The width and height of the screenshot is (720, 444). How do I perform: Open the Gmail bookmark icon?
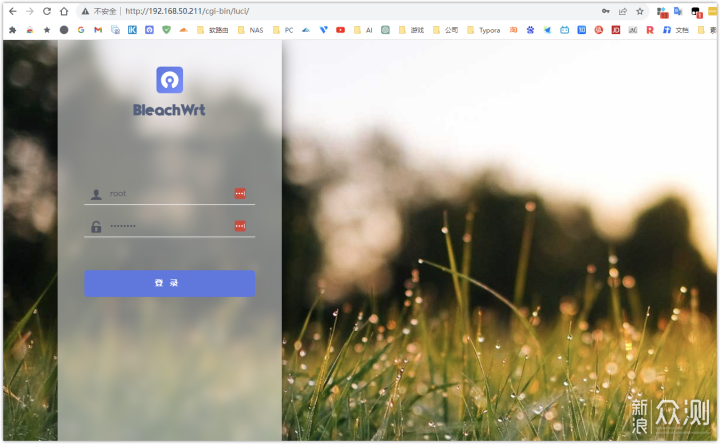tap(98, 30)
